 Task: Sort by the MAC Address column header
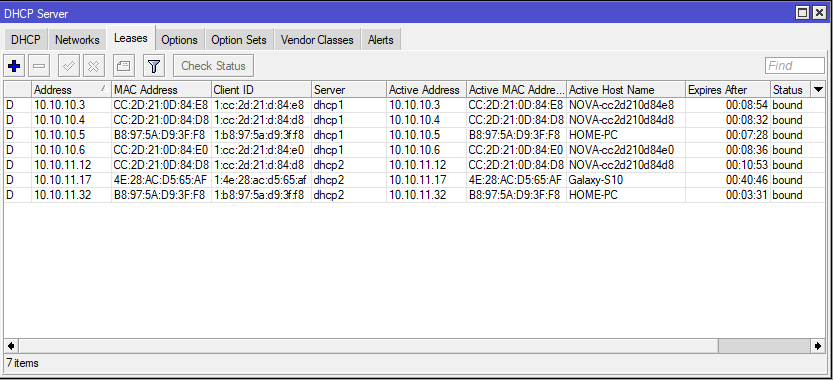pyautogui.click(x=161, y=89)
